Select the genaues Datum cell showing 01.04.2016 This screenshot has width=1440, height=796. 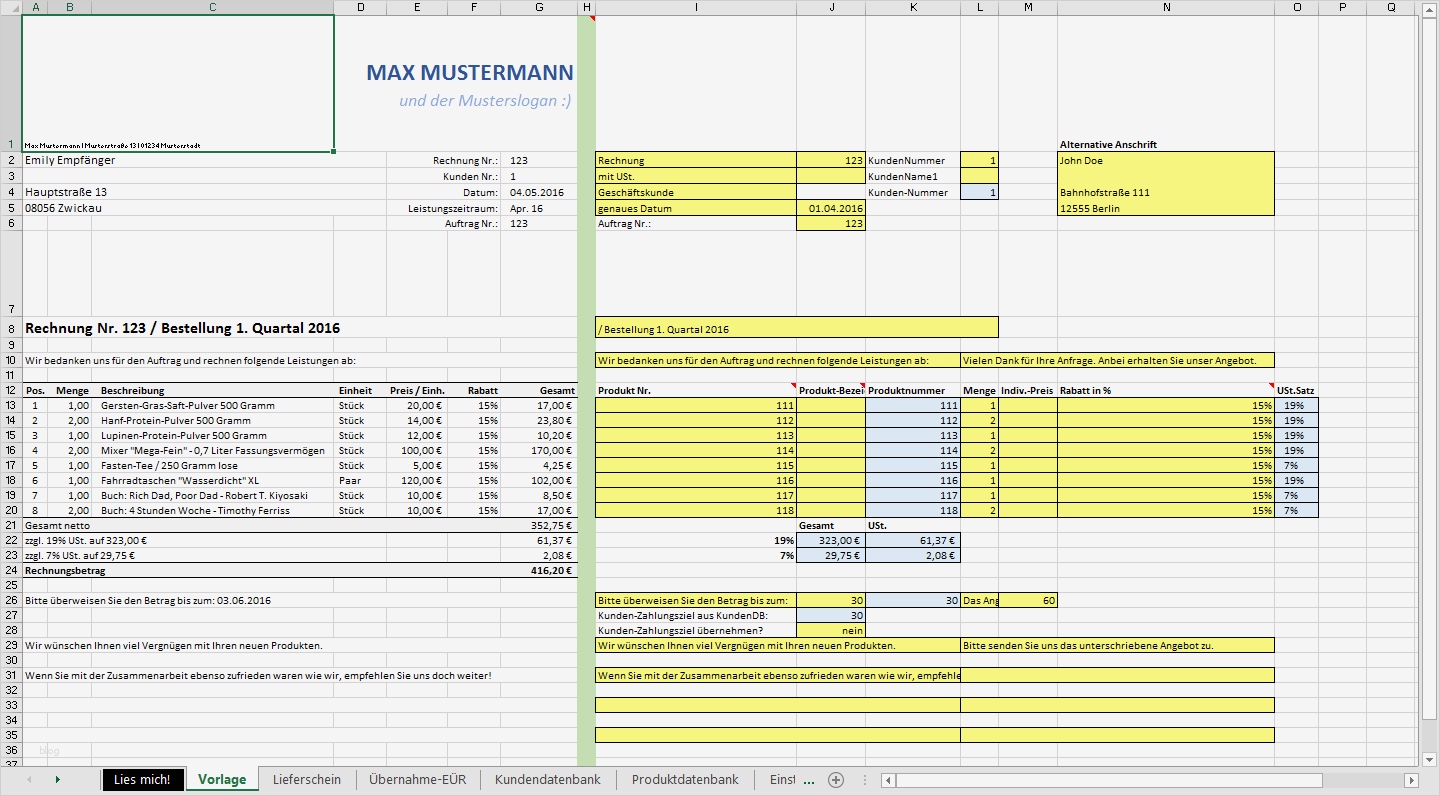point(830,208)
